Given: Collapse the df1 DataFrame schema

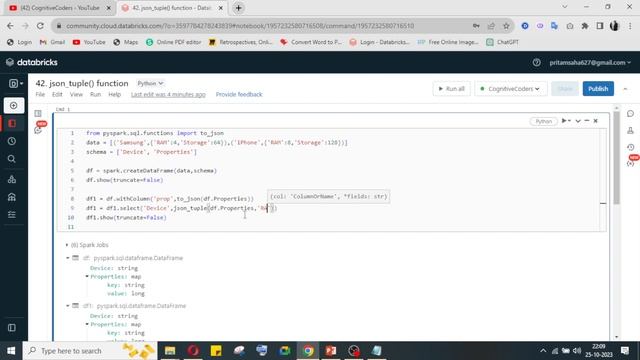Looking at the screenshot, I should point(68,306).
